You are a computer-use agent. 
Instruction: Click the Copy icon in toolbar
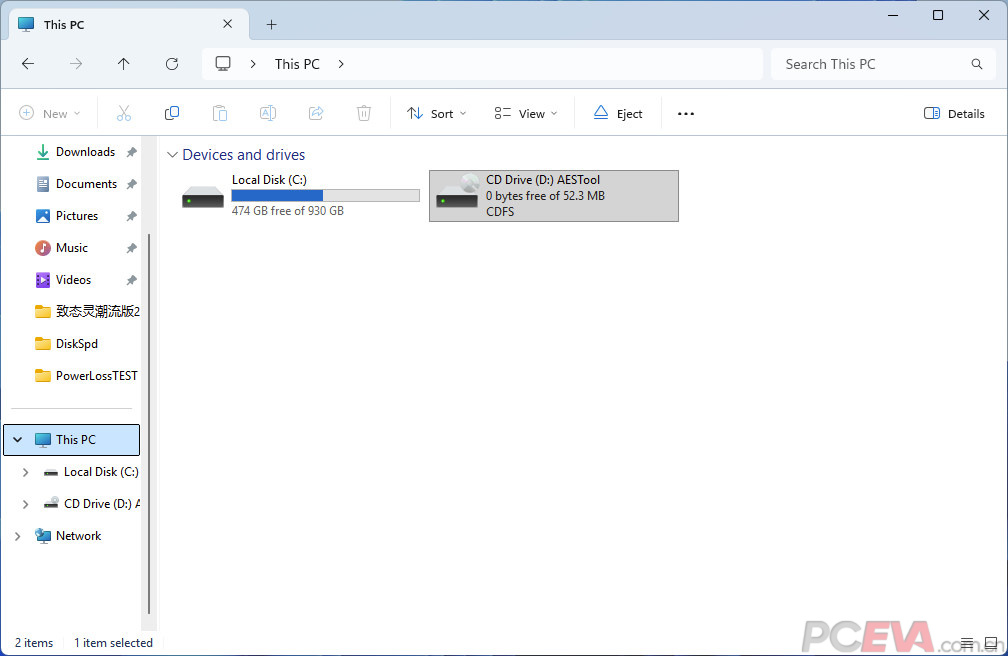tap(172, 114)
